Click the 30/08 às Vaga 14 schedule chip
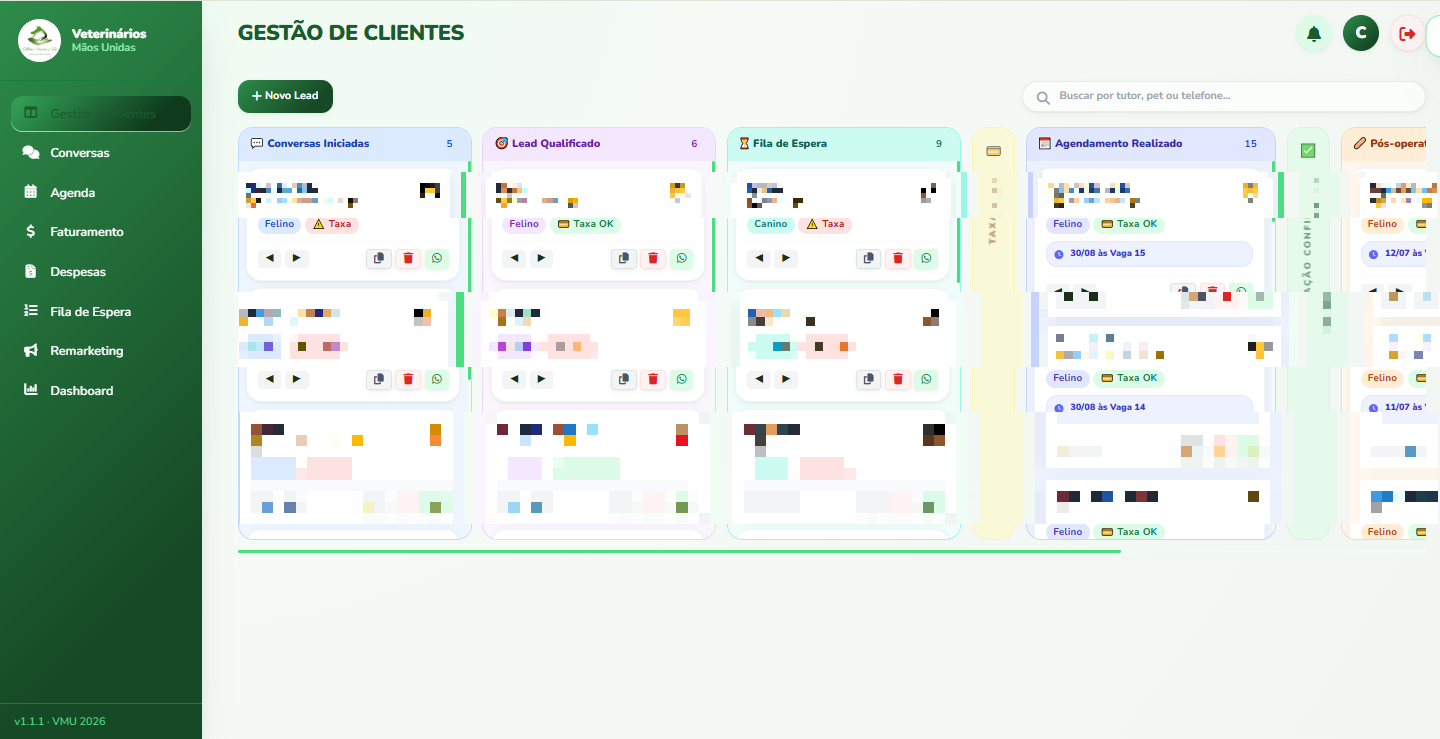Viewport: 1440px width, 739px height. click(1150, 407)
